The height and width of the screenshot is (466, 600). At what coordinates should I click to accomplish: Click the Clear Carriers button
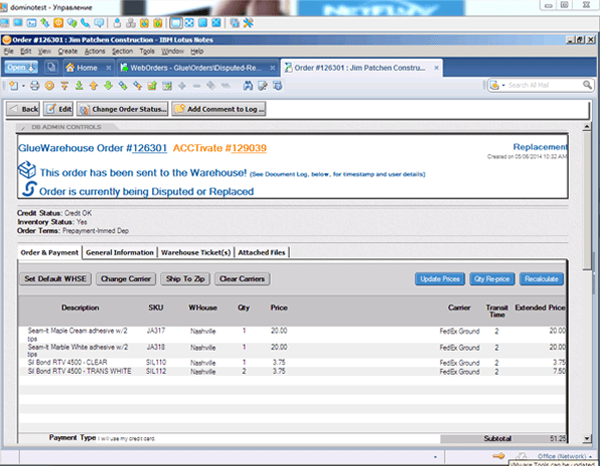click(x=242, y=279)
